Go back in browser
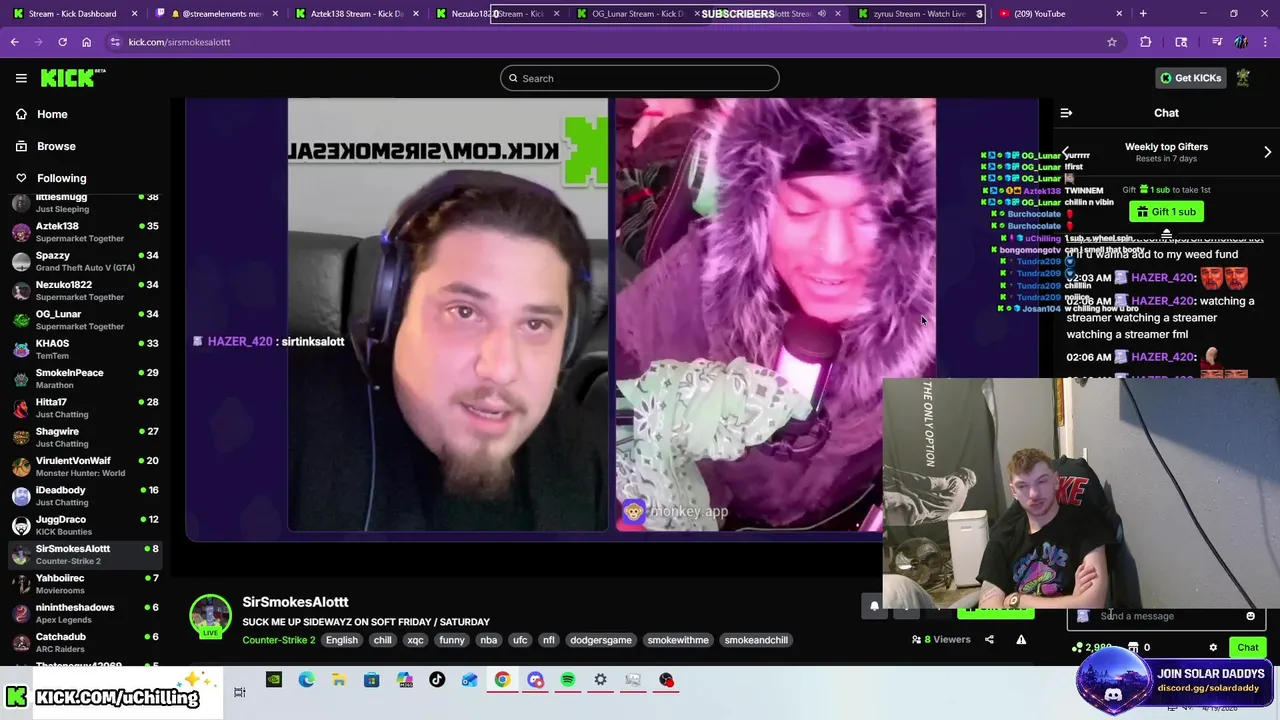 click(14, 42)
